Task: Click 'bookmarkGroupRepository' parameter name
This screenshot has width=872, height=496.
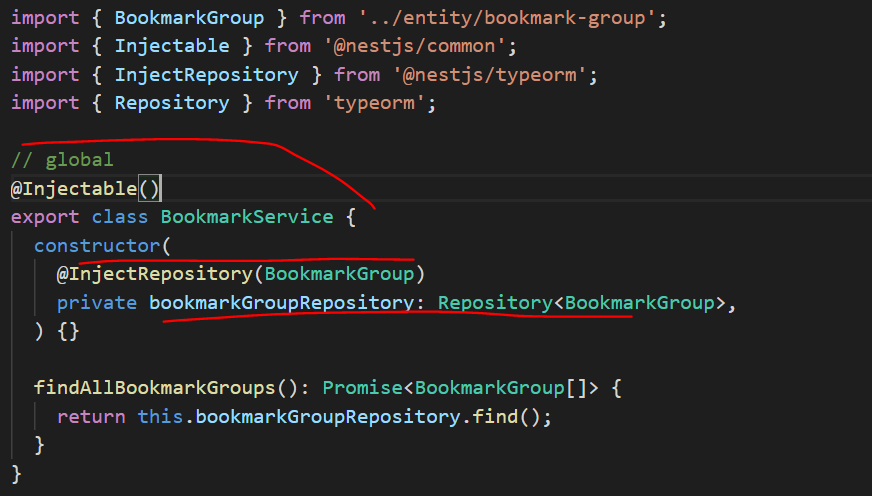Action: tap(281, 303)
